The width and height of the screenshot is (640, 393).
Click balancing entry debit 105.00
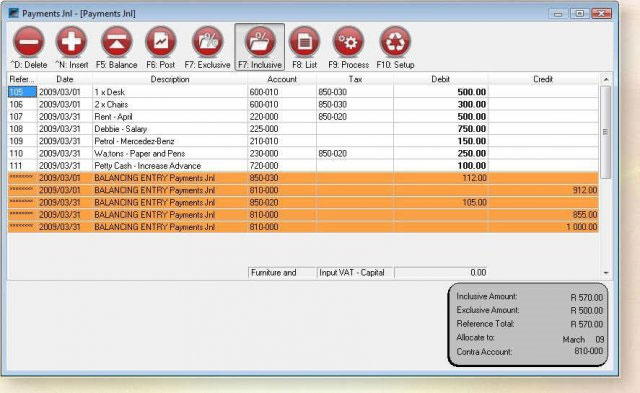click(474, 202)
